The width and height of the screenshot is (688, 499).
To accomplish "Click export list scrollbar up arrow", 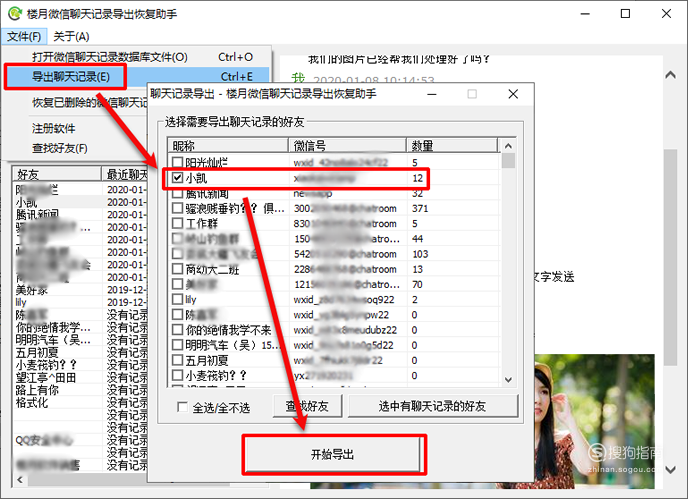I will click(508, 146).
